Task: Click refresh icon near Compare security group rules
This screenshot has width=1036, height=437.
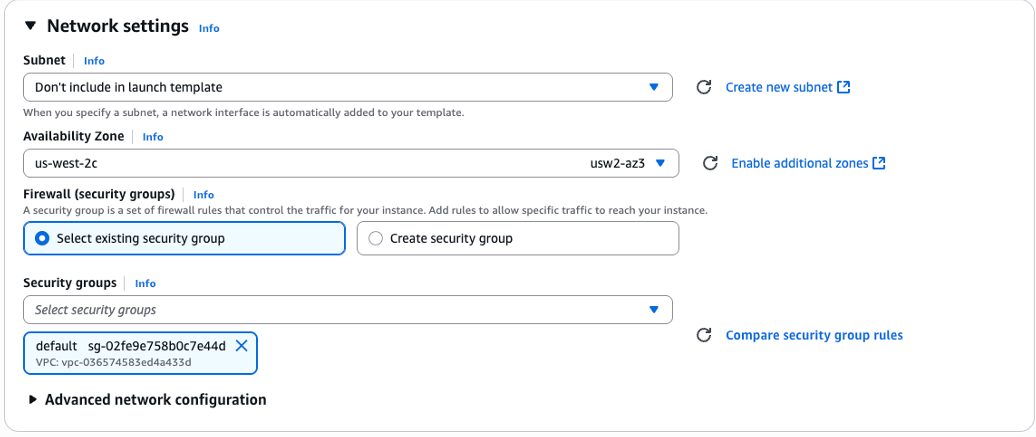Action: 703,335
